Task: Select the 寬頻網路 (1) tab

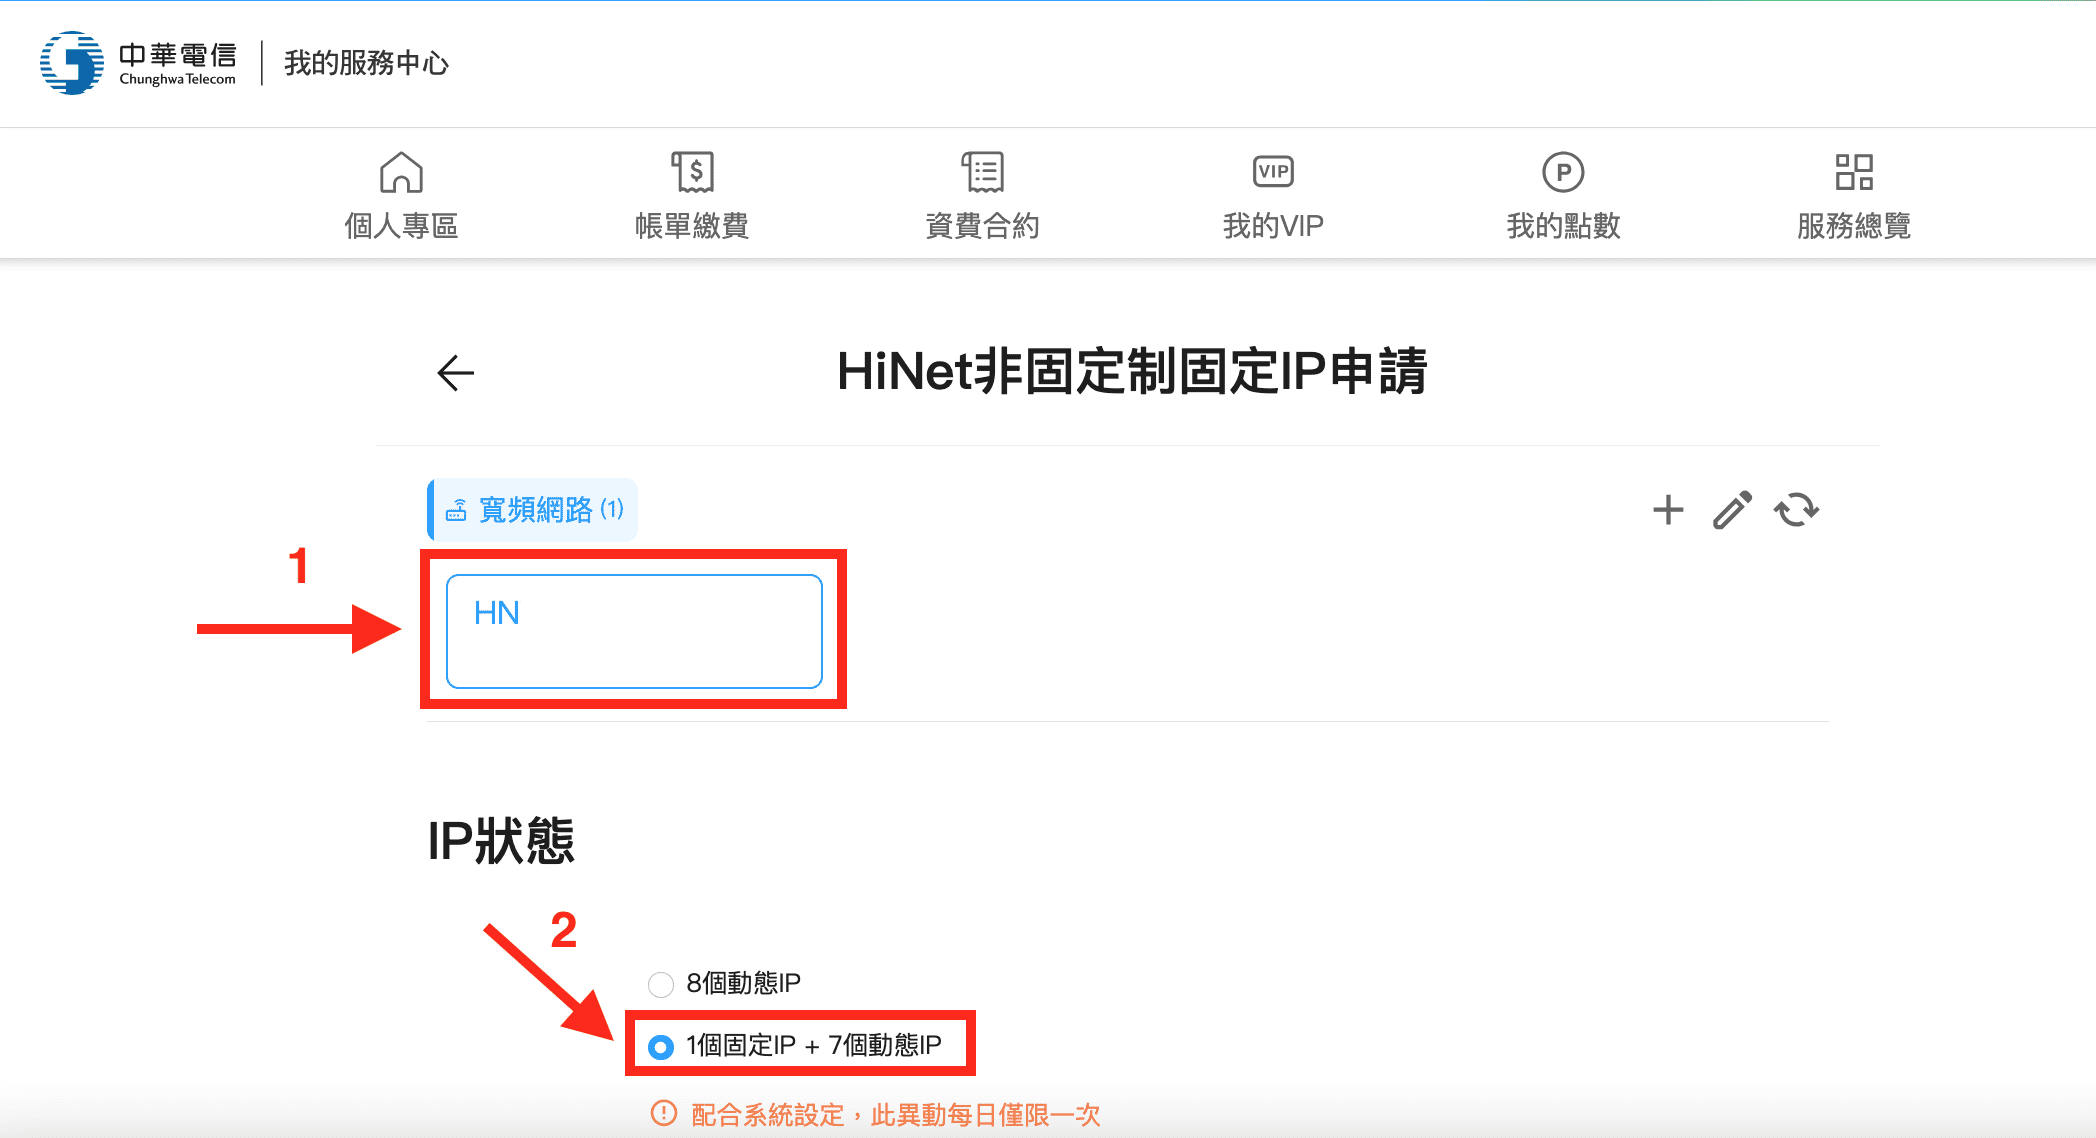Action: click(533, 510)
